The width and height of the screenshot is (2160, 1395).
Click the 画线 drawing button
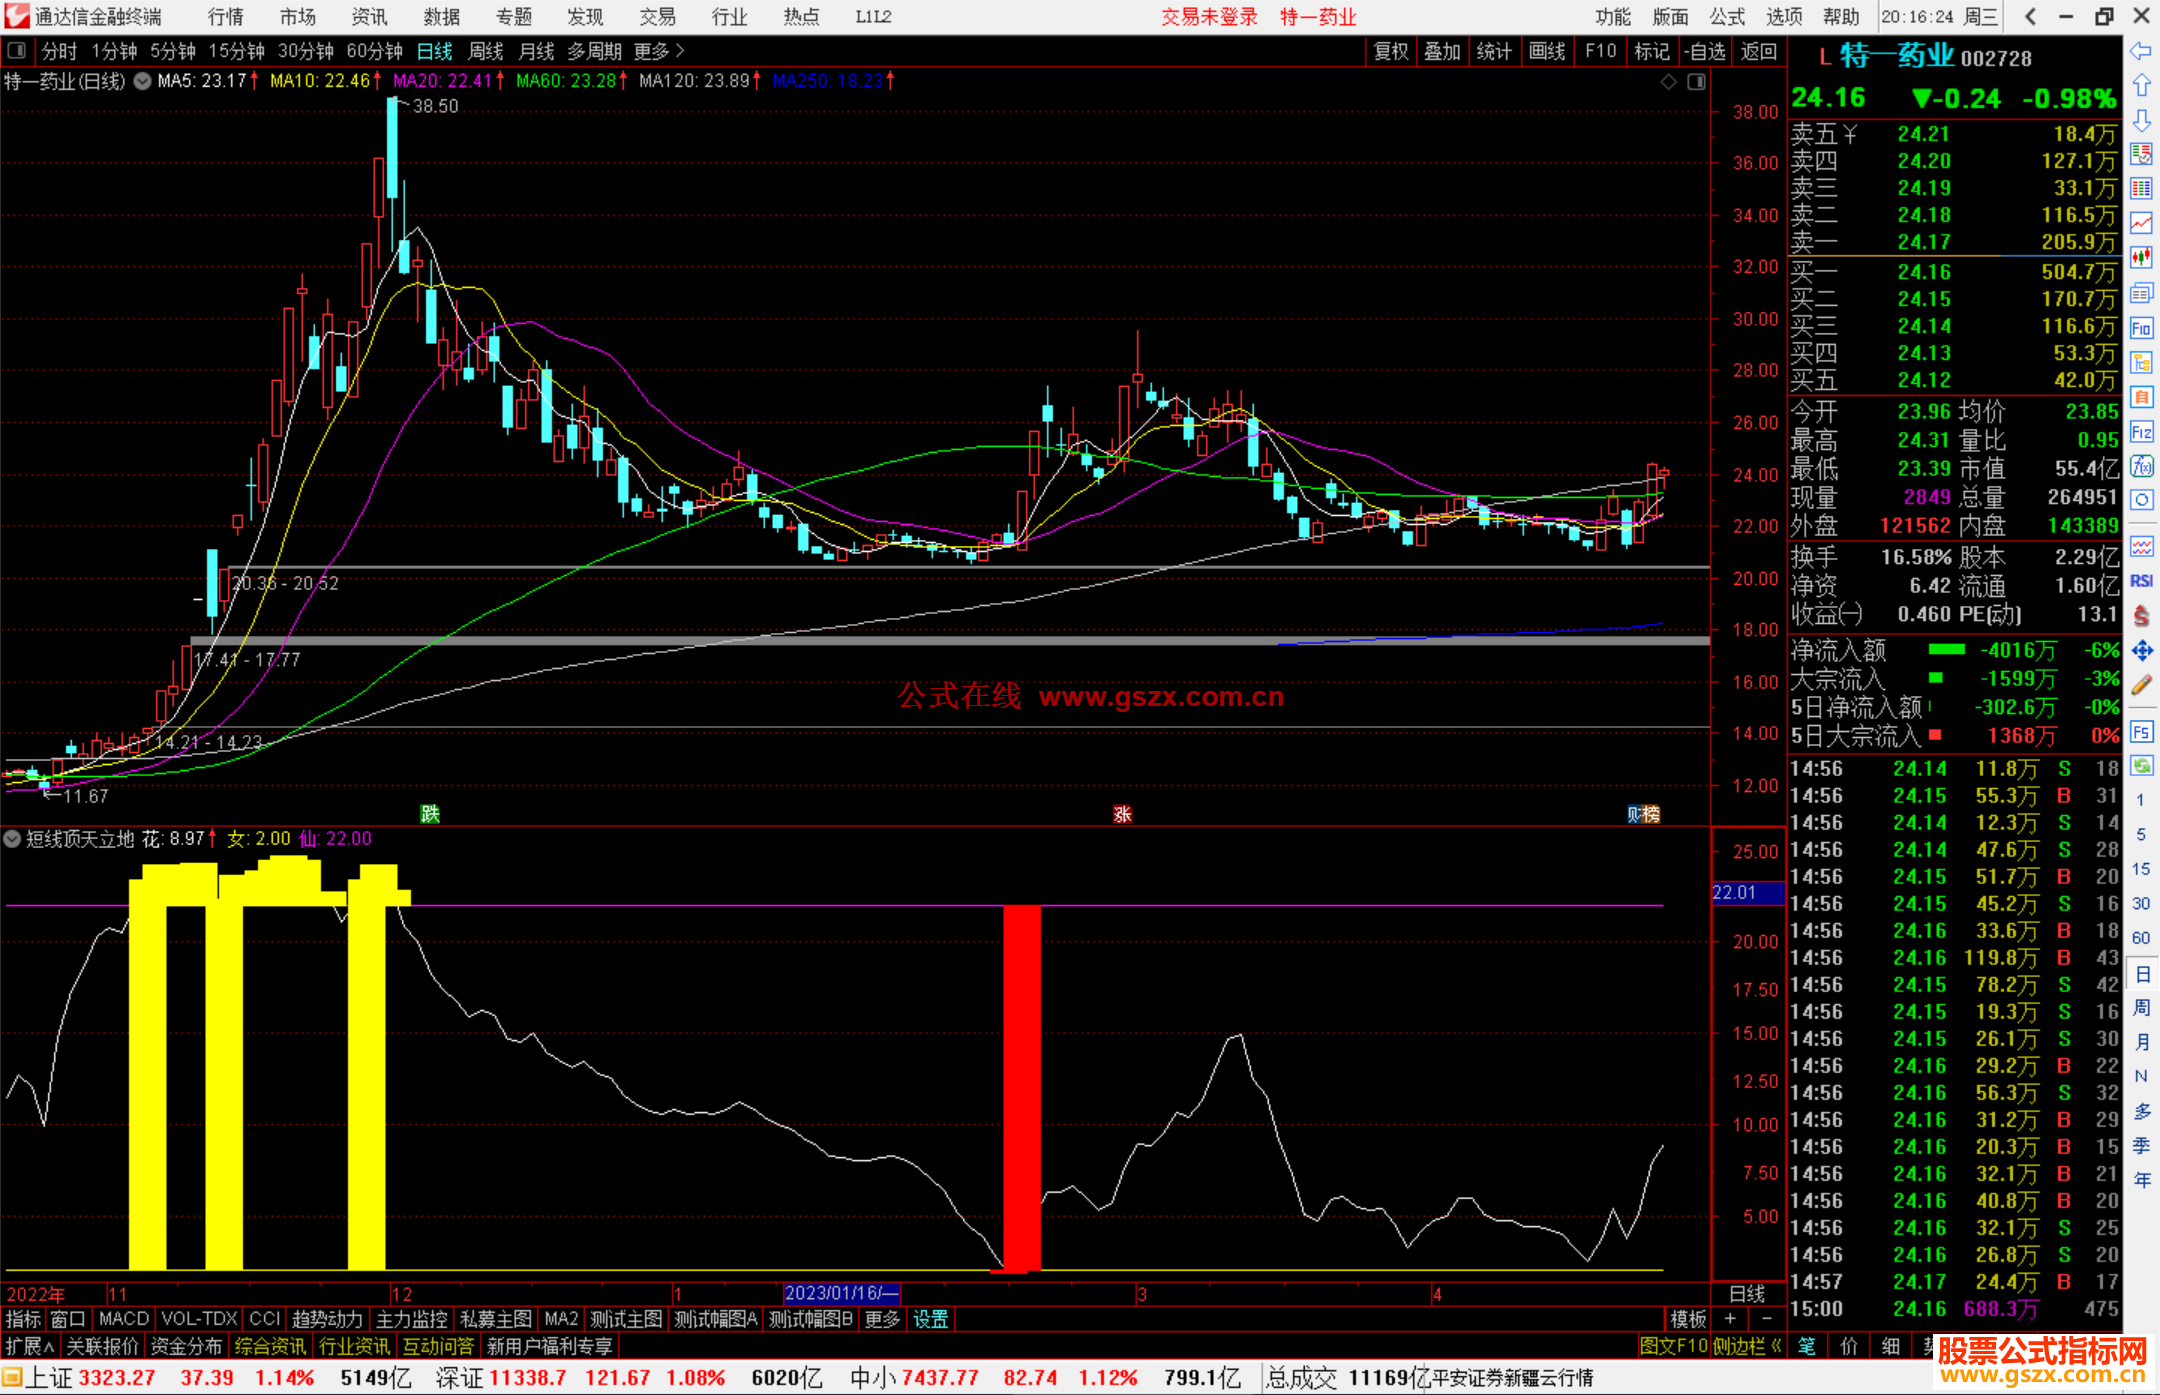click(x=1546, y=51)
